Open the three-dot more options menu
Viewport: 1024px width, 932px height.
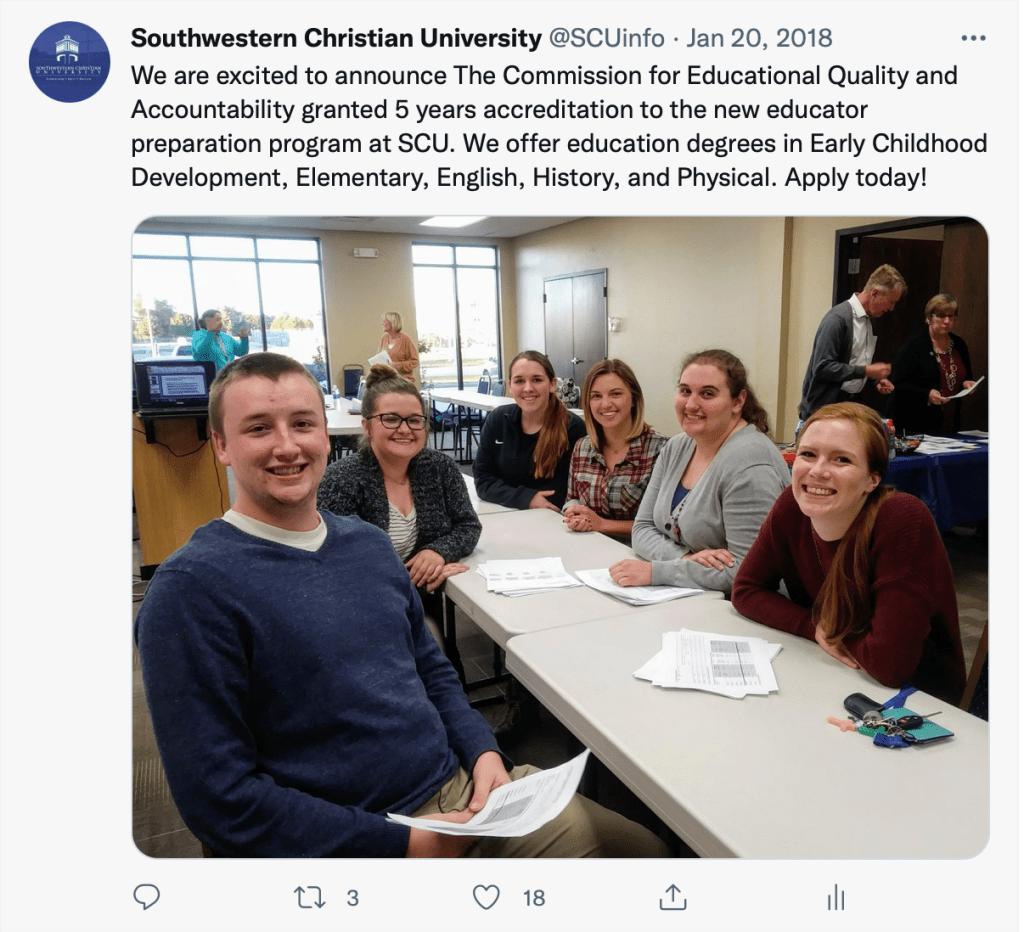(973, 39)
